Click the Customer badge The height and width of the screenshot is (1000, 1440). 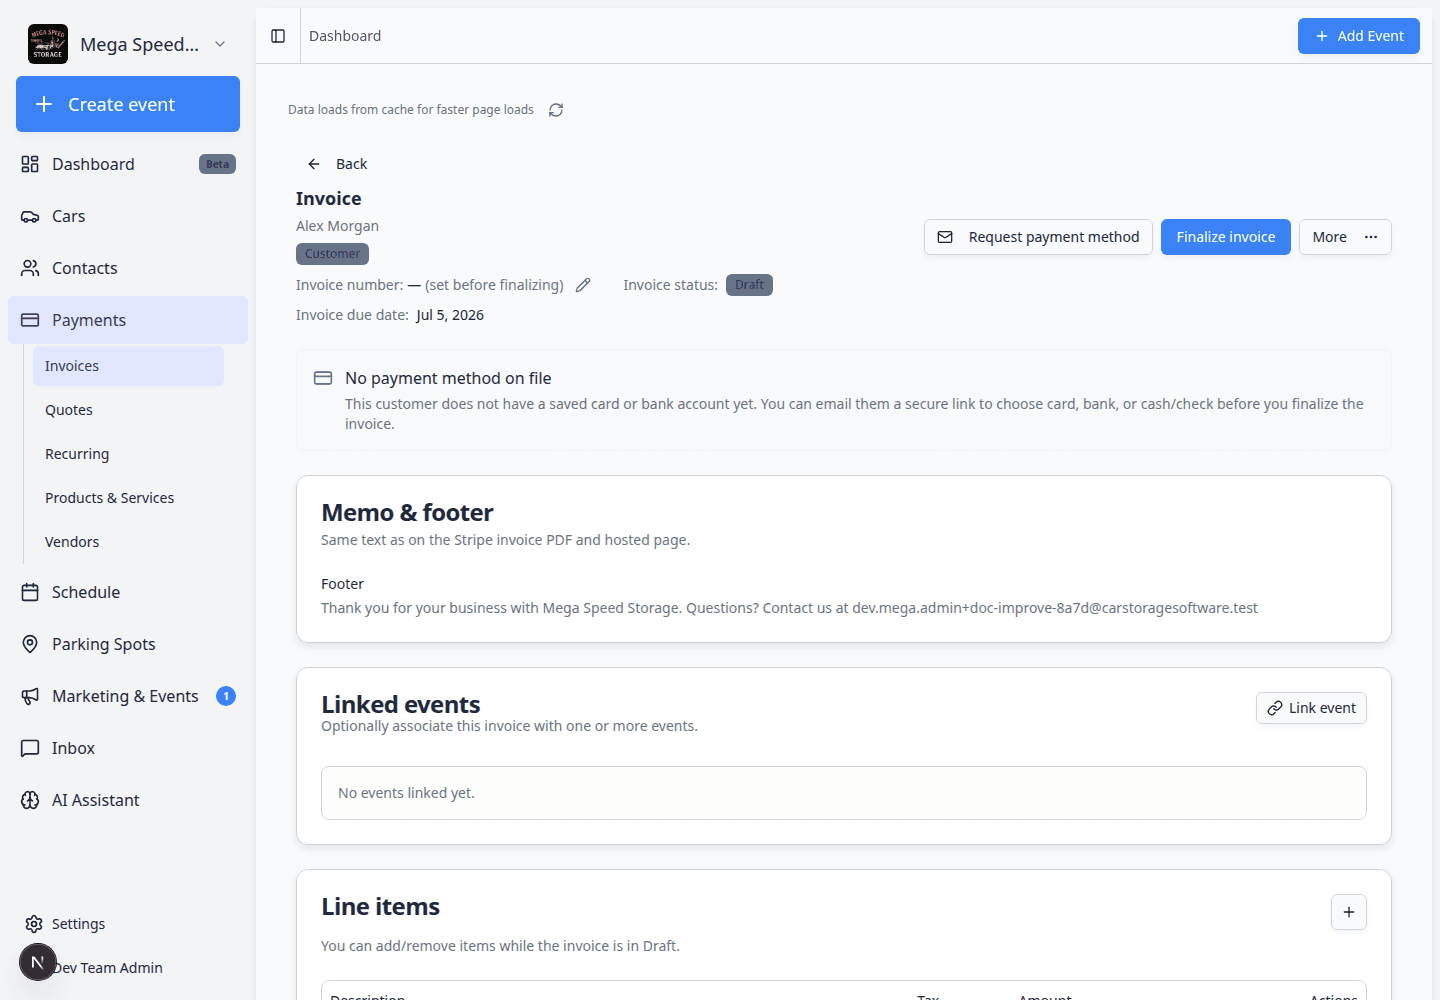pyautogui.click(x=332, y=254)
